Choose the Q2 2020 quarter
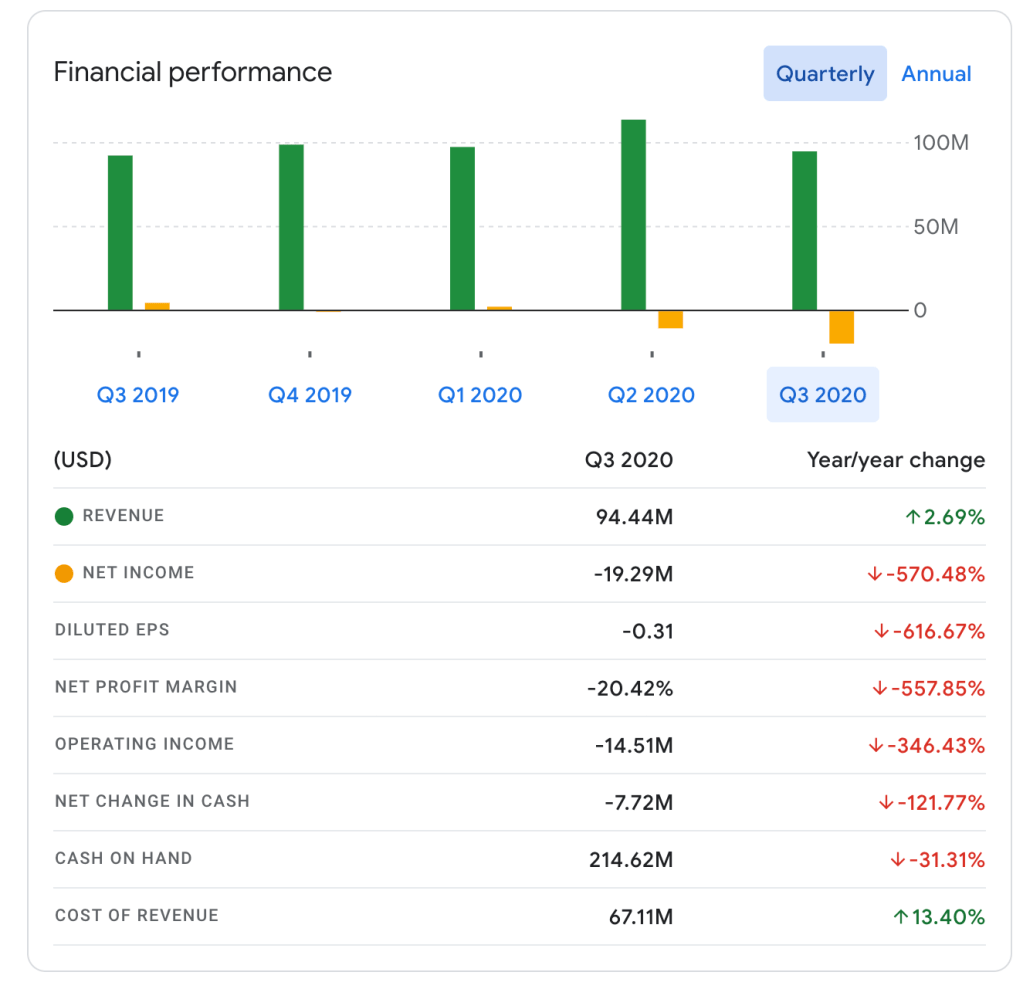Image resolution: width=1023 pixels, height=989 pixels. point(651,395)
